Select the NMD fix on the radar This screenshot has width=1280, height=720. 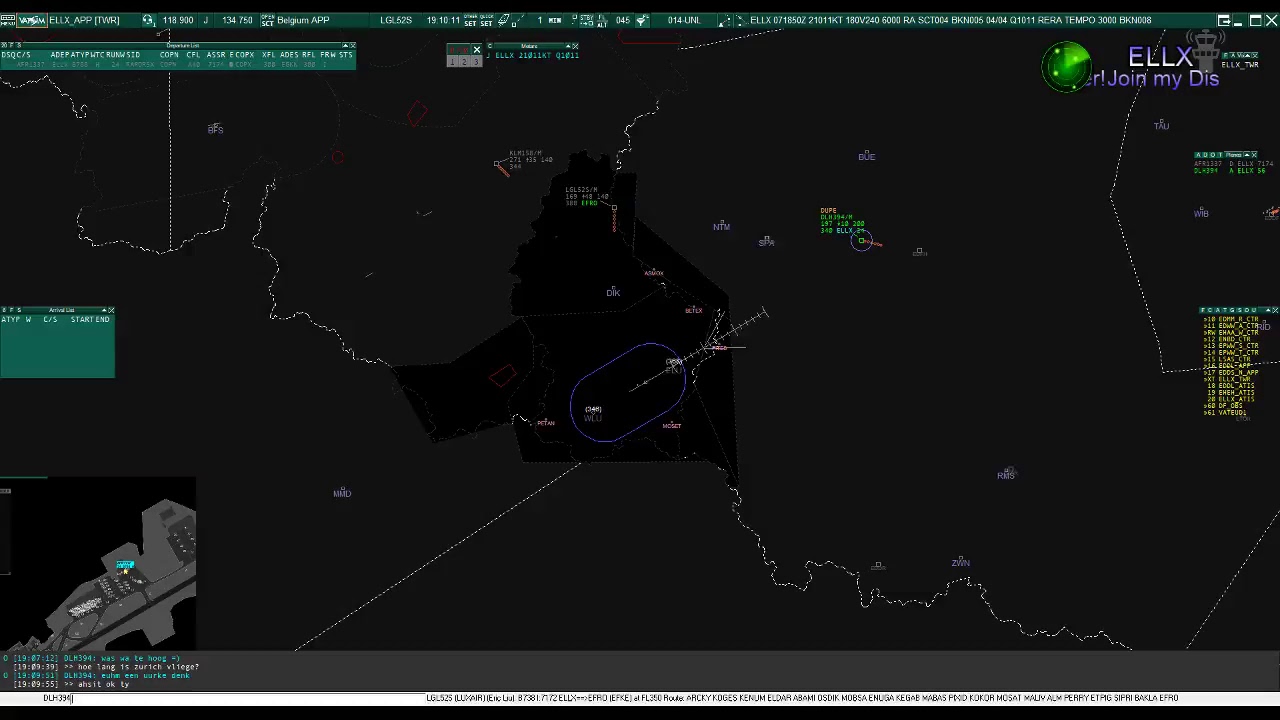coord(342,493)
